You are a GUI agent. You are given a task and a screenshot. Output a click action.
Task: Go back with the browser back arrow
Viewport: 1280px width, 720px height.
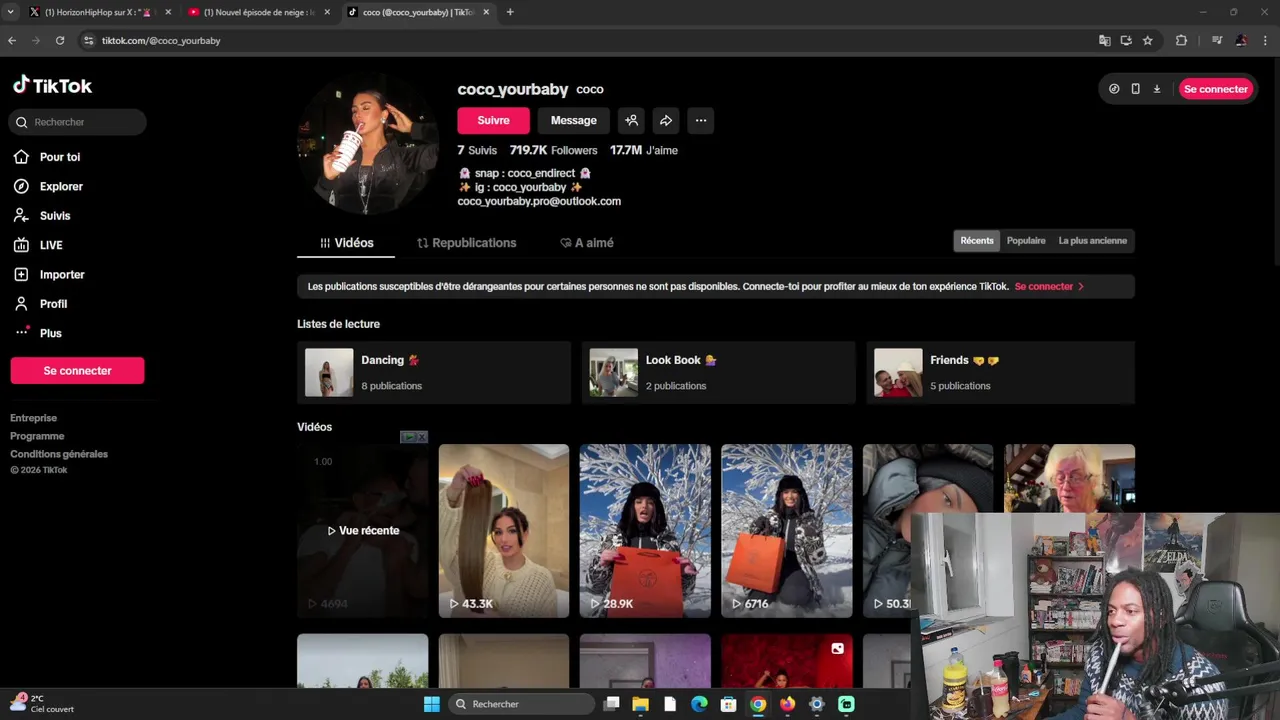12,40
